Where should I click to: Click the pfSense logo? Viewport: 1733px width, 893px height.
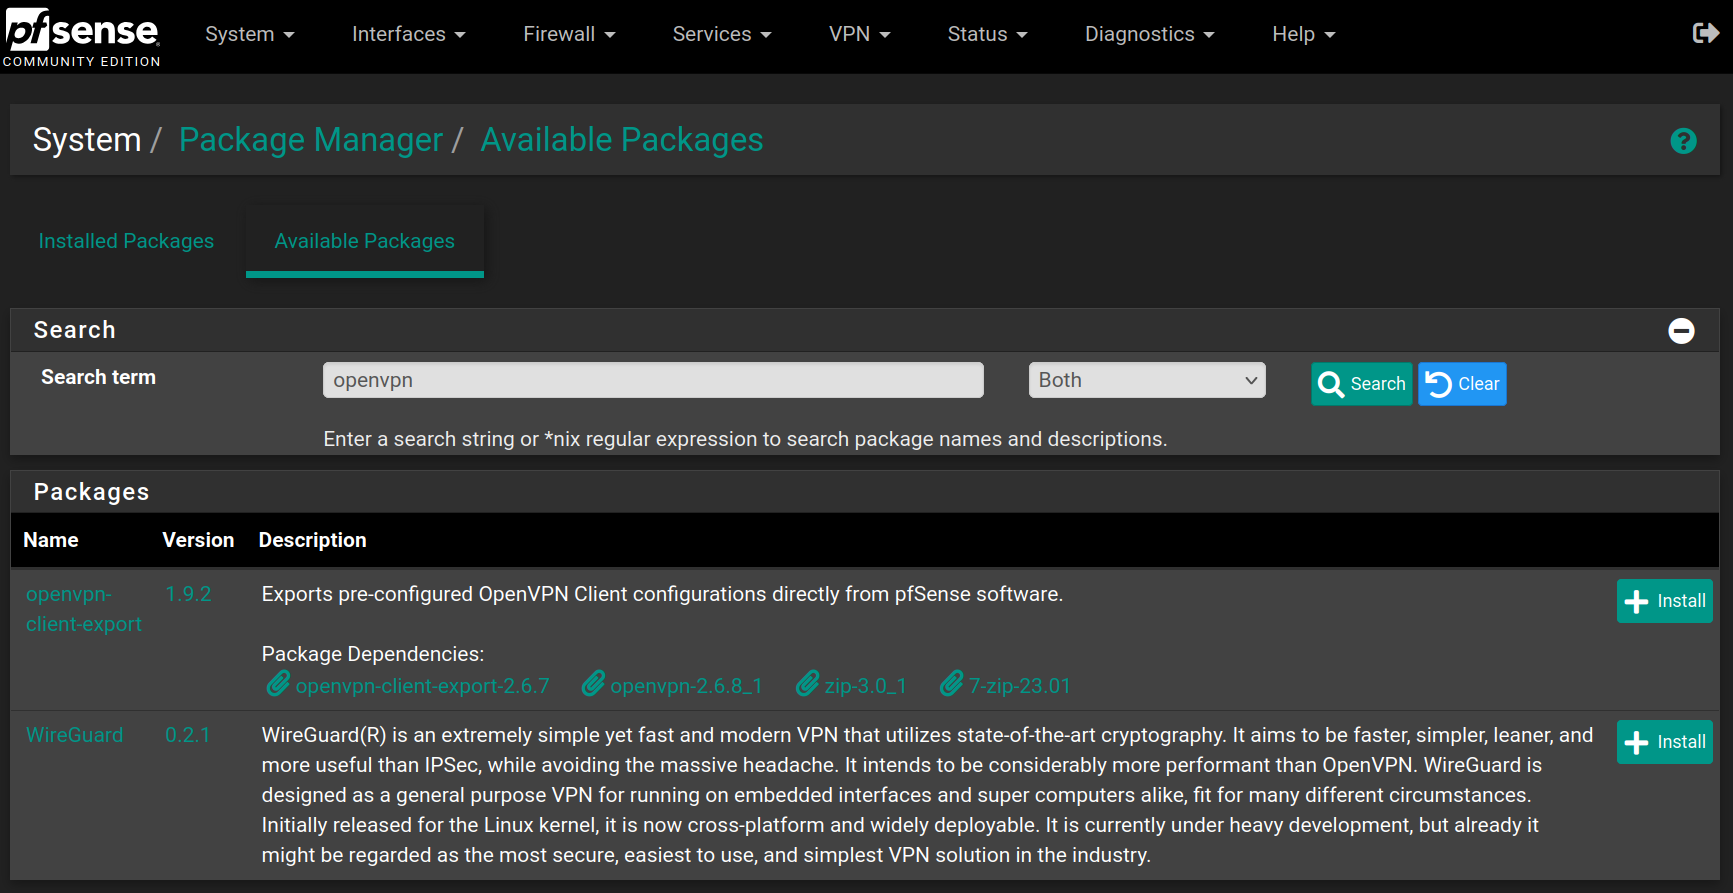[x=81, y=36]
